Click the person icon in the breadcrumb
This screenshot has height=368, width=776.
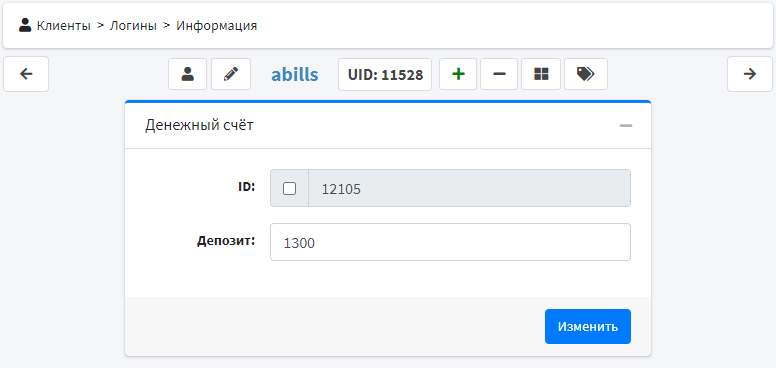tap(25, 25)
